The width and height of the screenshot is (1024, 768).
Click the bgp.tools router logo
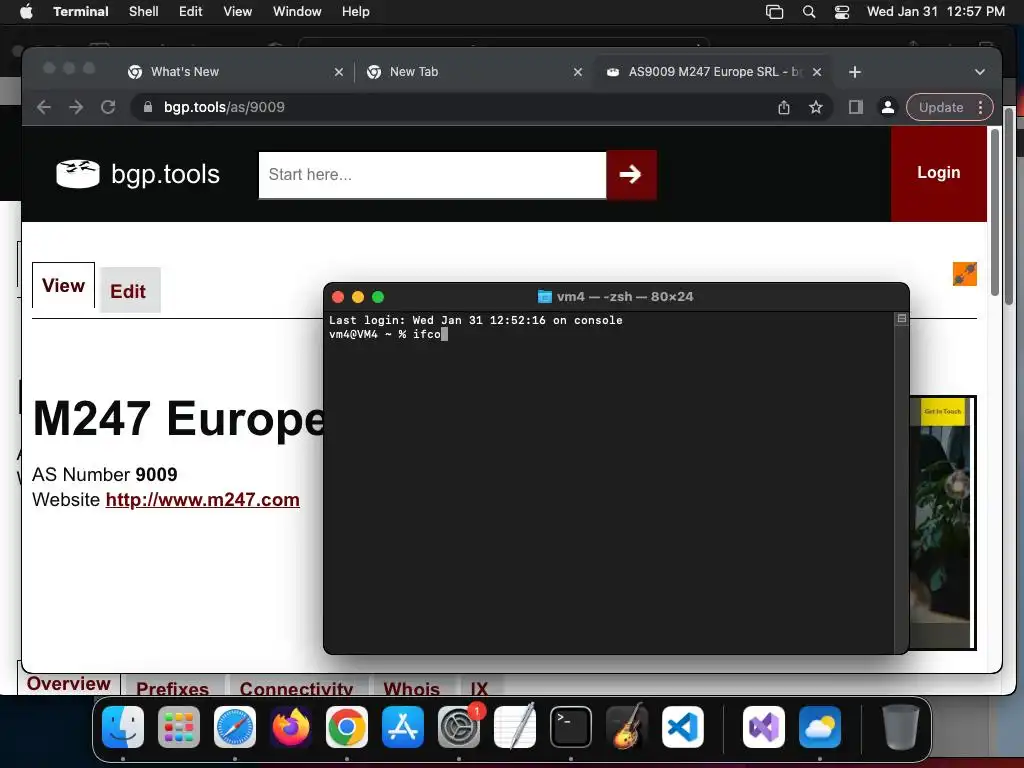click(x=78, y=174)
